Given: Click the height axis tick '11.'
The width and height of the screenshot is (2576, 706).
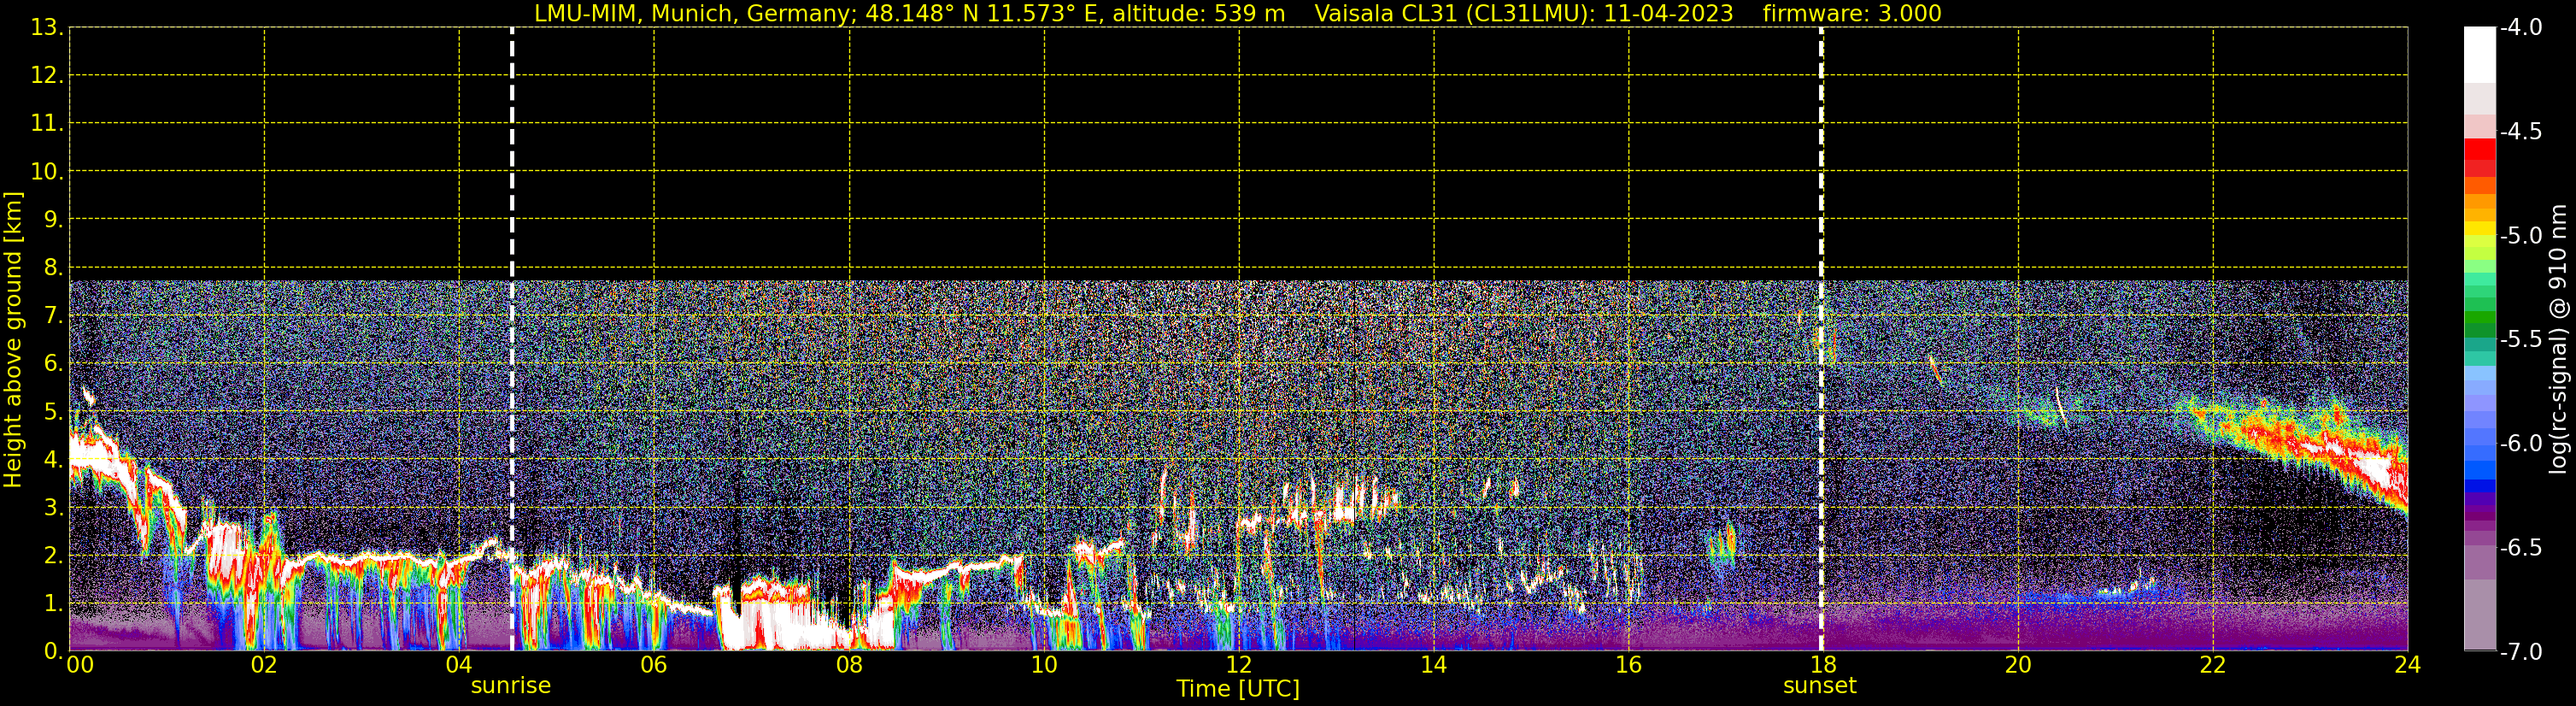Looking at the screenshot, I should [x=47, y=124].
